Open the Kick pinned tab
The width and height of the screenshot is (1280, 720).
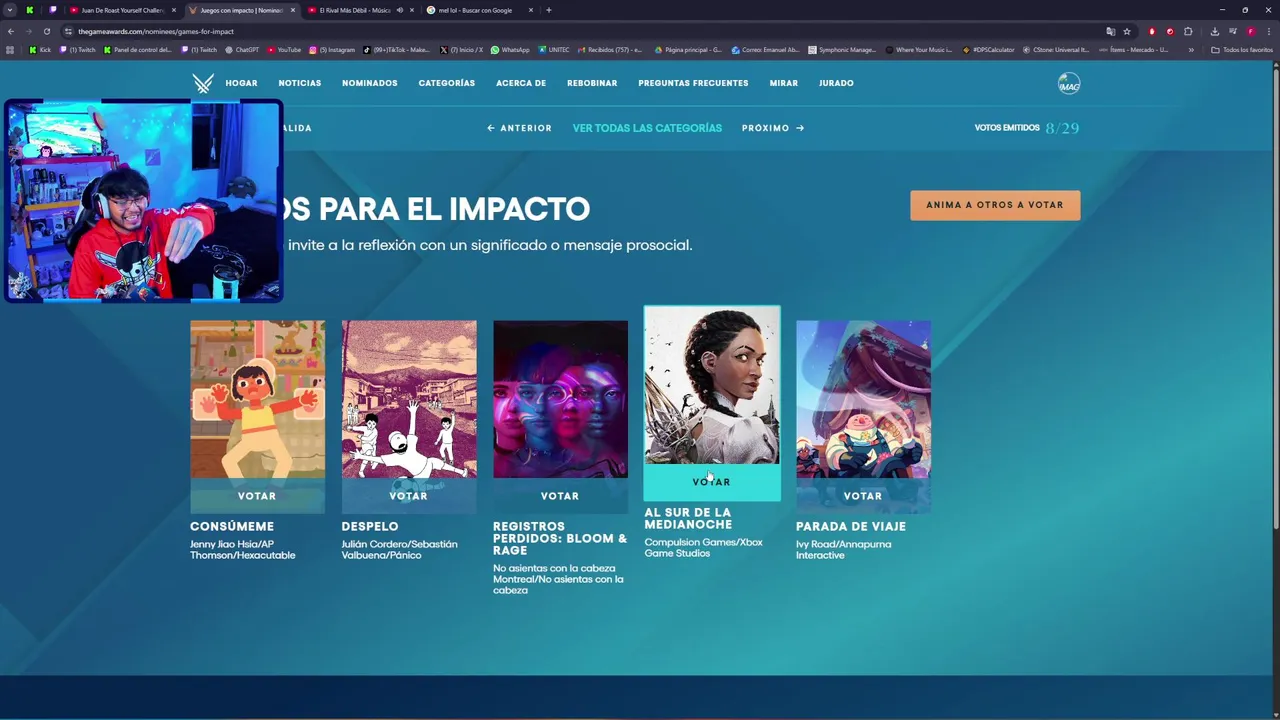pos(29,10)
